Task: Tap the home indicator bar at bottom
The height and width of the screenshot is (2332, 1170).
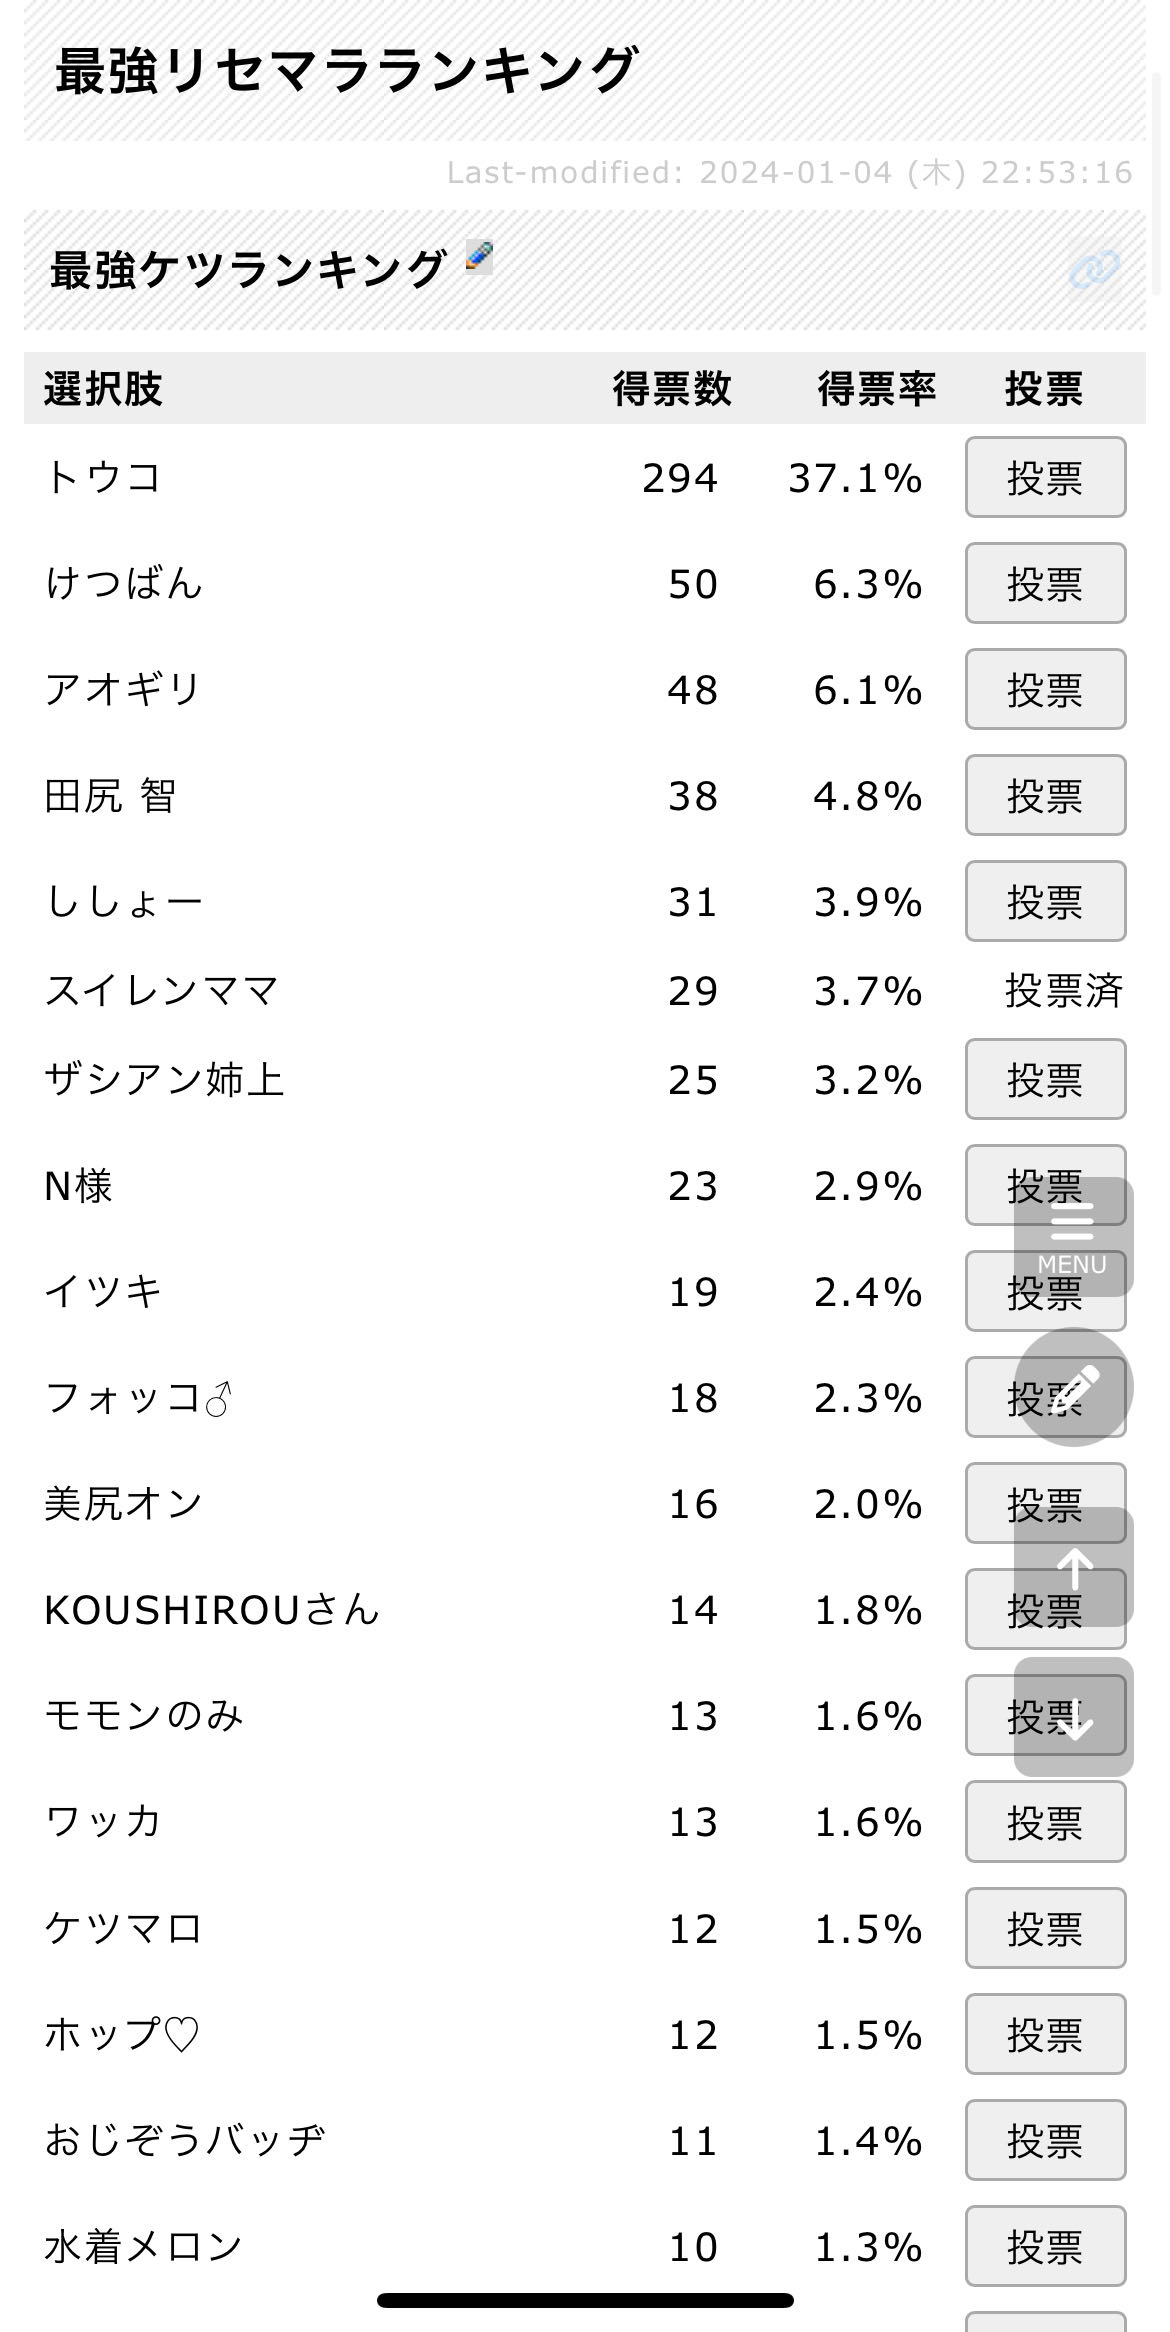Action: coord(585,2300)
